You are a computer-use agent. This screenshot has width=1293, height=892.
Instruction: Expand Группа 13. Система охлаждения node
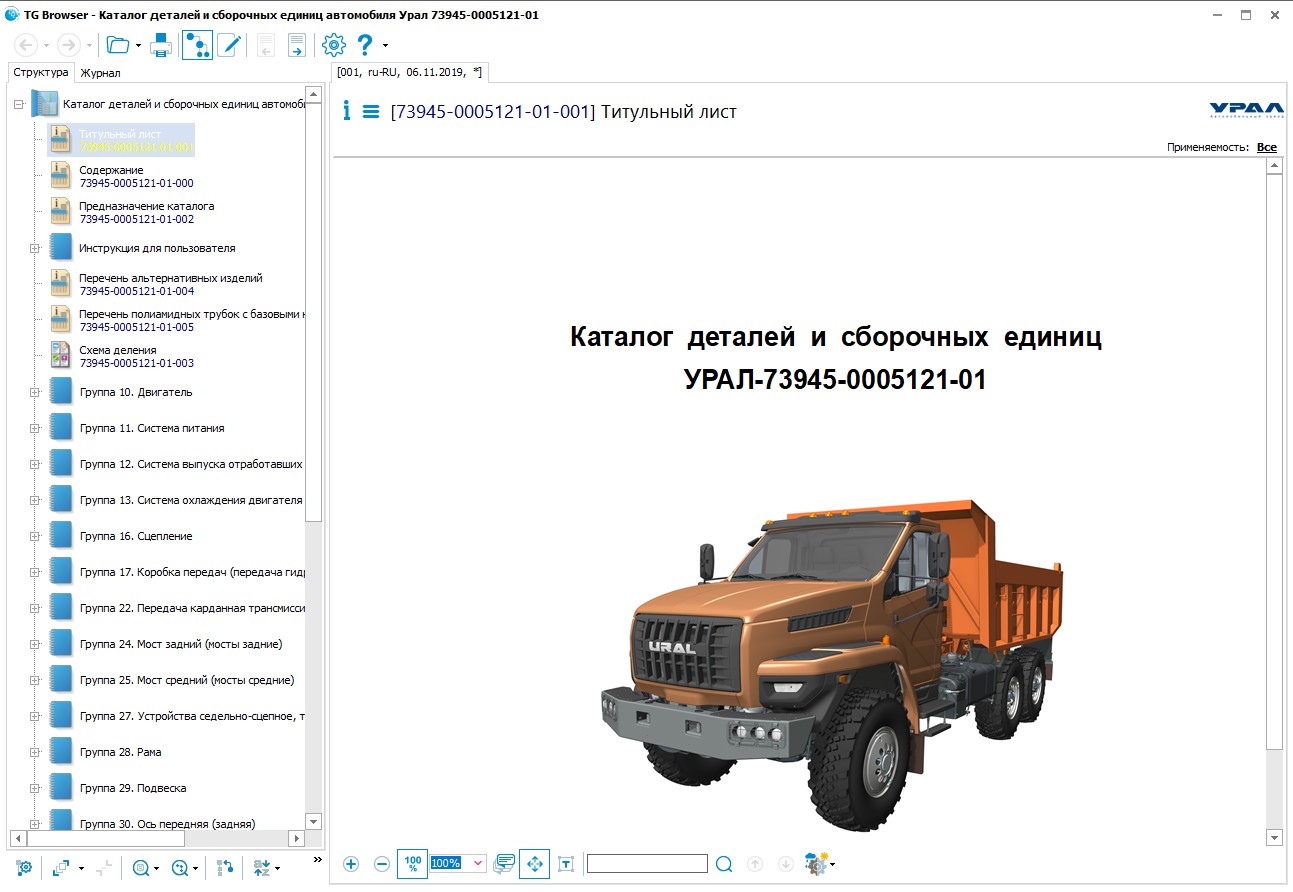point(34,500)
